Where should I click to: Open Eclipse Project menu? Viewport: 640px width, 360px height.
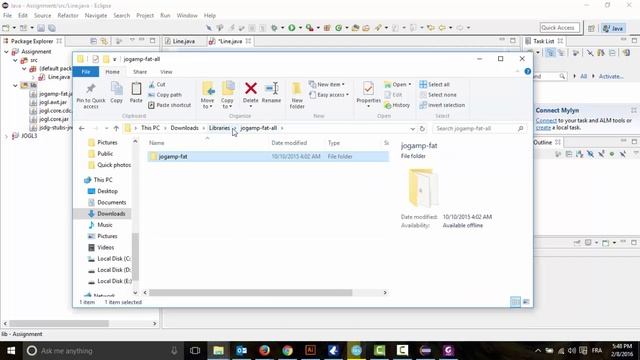pos(145,16)
